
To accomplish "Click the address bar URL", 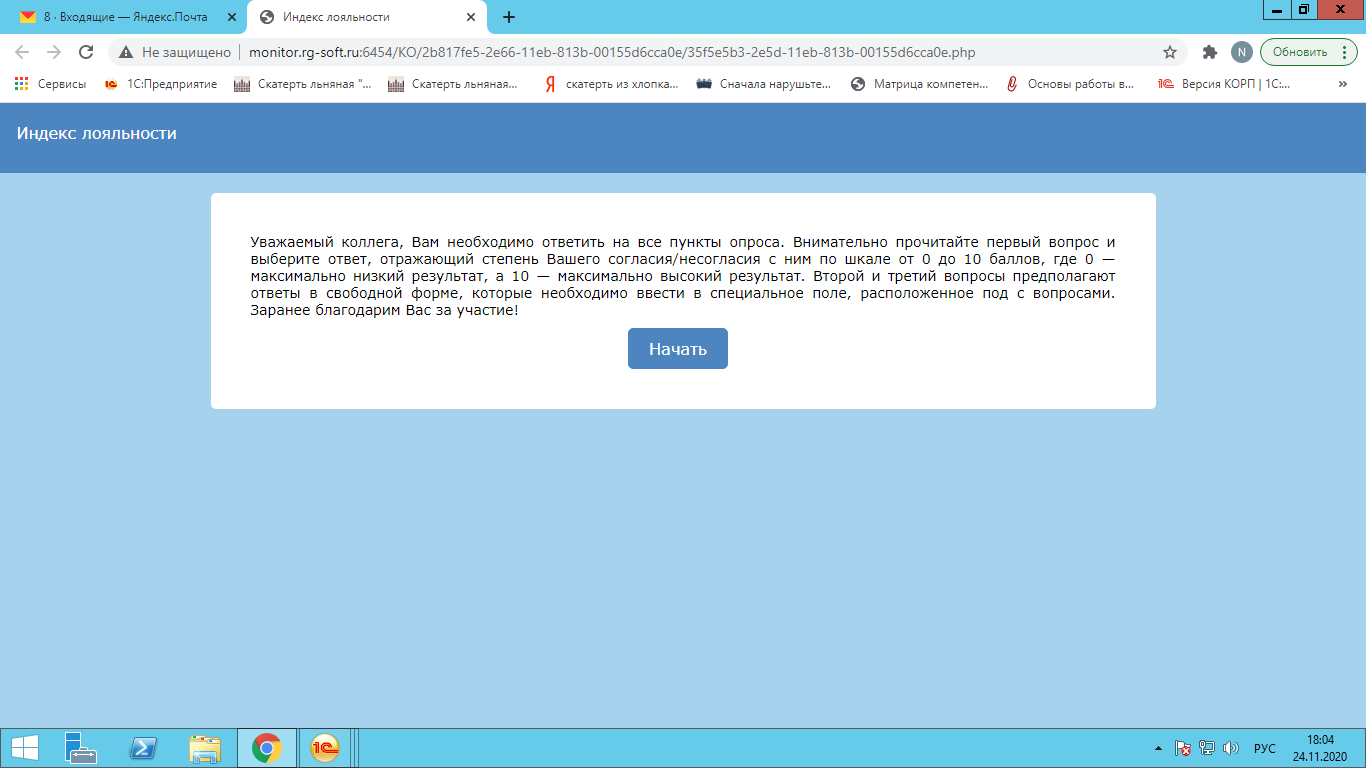I will click(x=612, y=52).
